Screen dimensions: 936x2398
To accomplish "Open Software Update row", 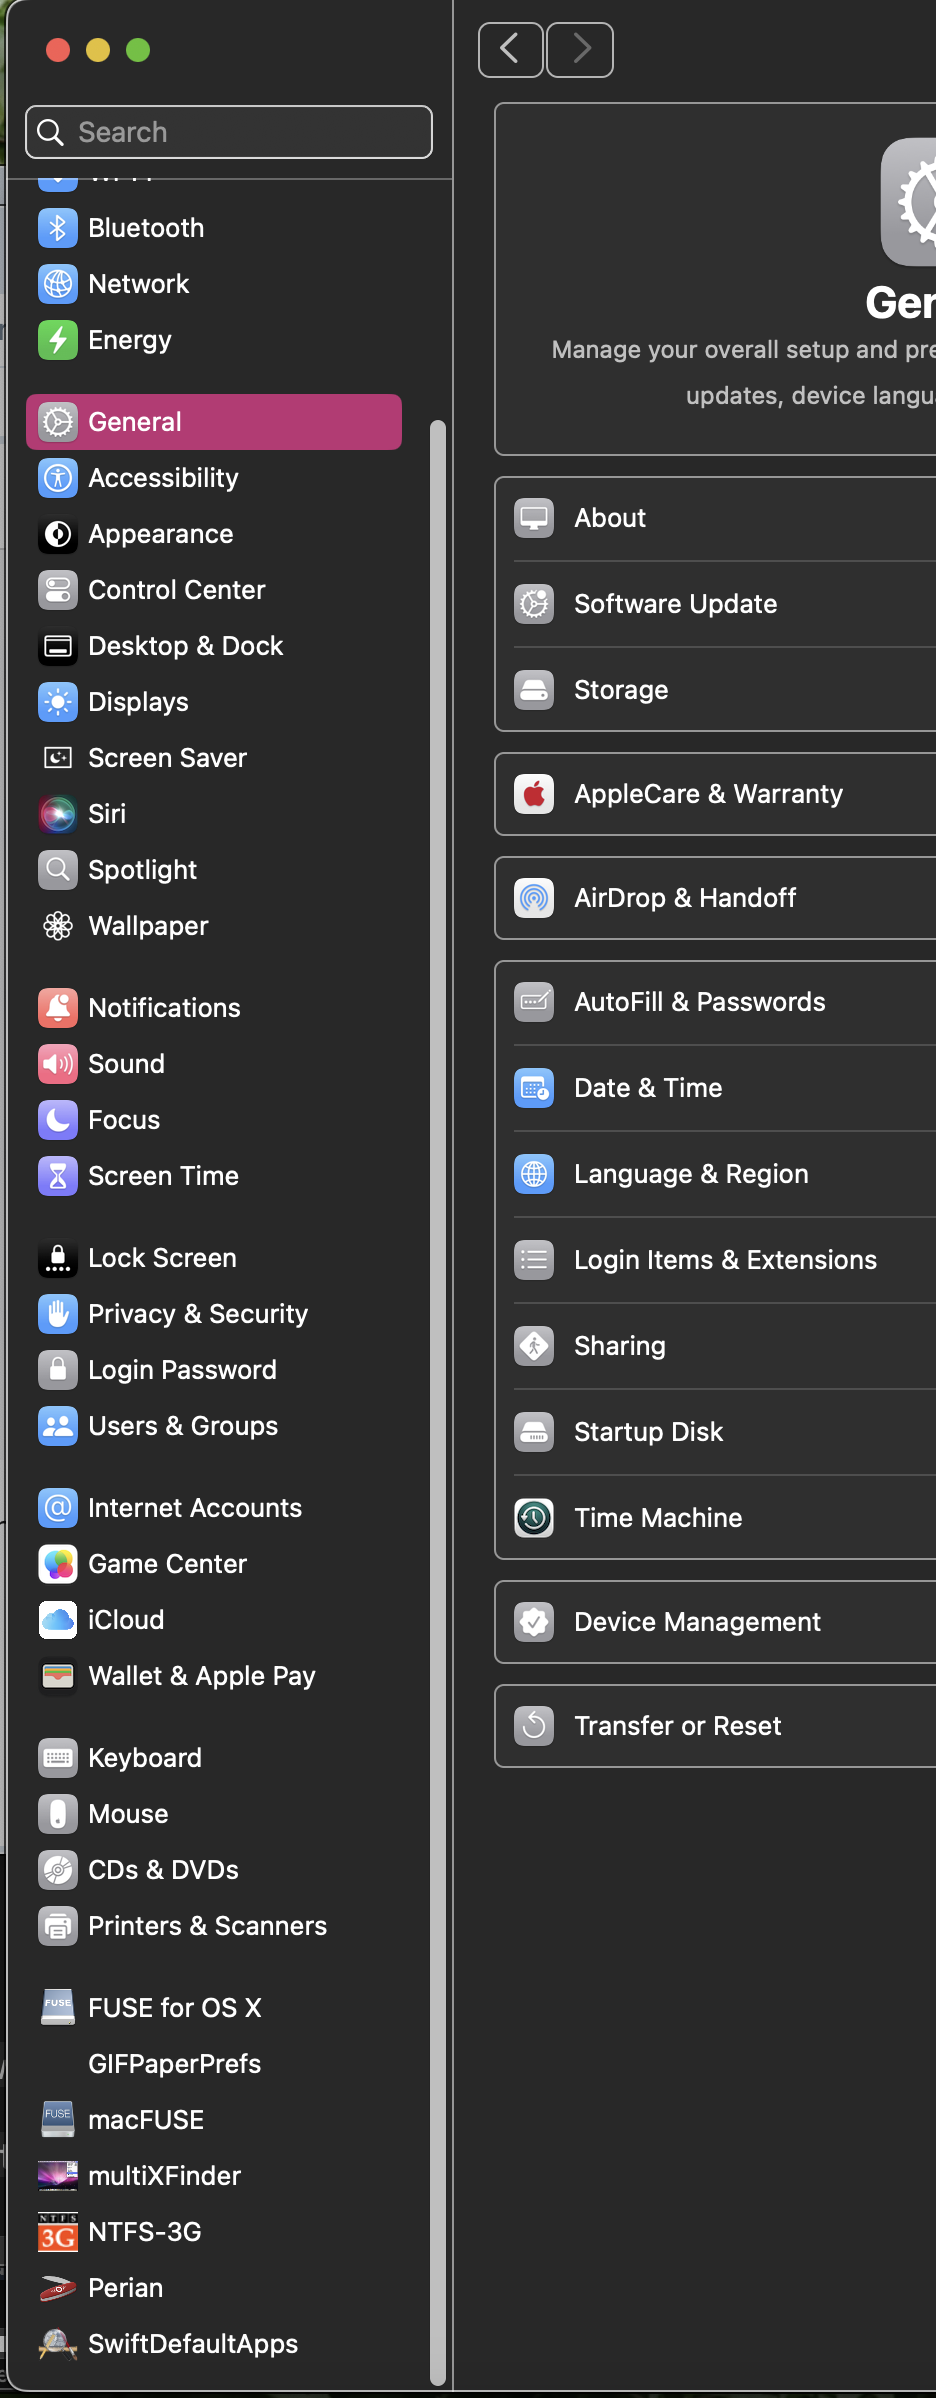I will 716,604.
